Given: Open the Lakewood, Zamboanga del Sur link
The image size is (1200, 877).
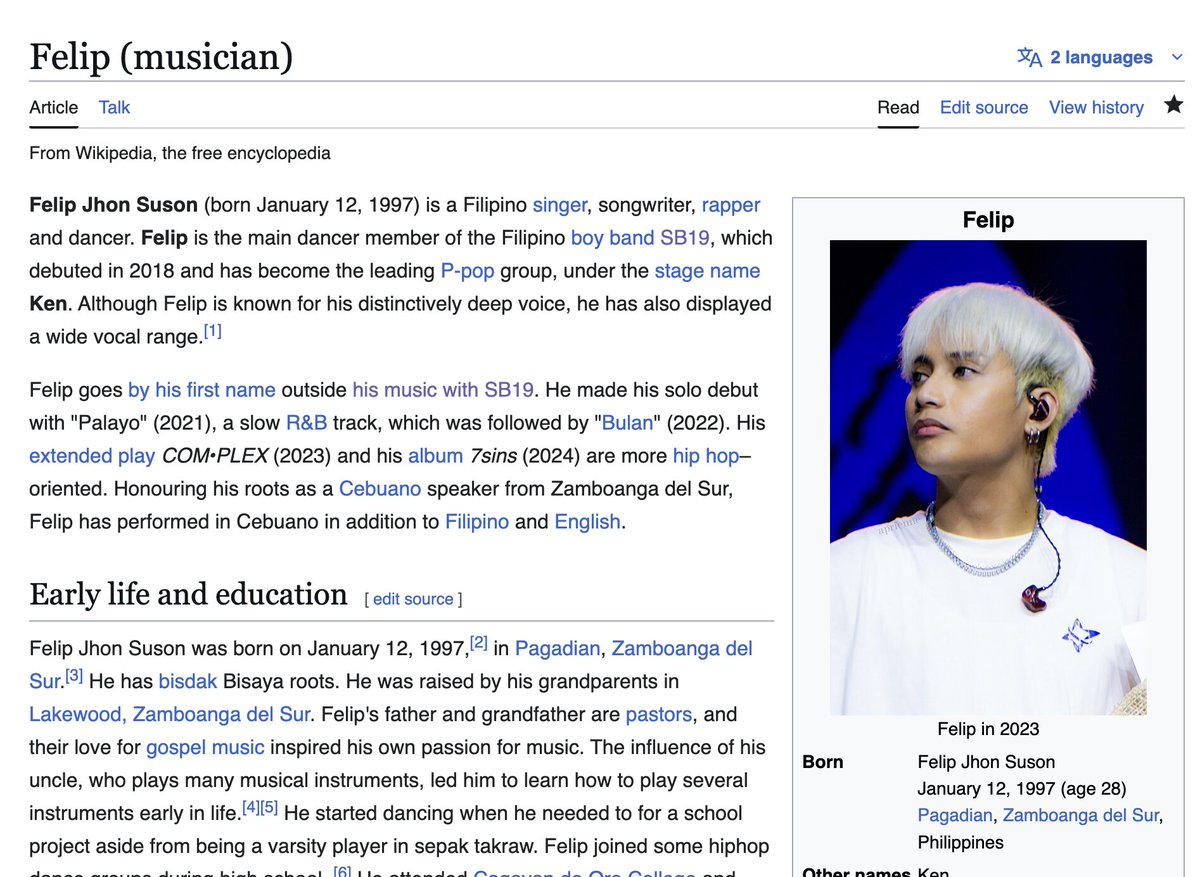Looking at the screenshot, I should 168,713.
